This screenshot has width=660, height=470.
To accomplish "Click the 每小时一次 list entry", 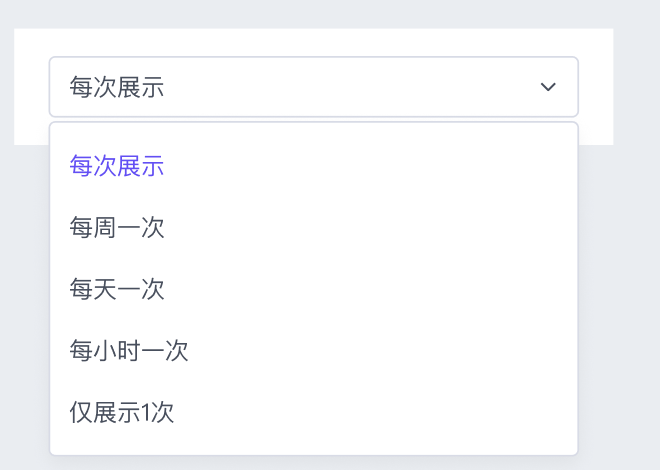I will pyautogui.click(x=129, y=351).
